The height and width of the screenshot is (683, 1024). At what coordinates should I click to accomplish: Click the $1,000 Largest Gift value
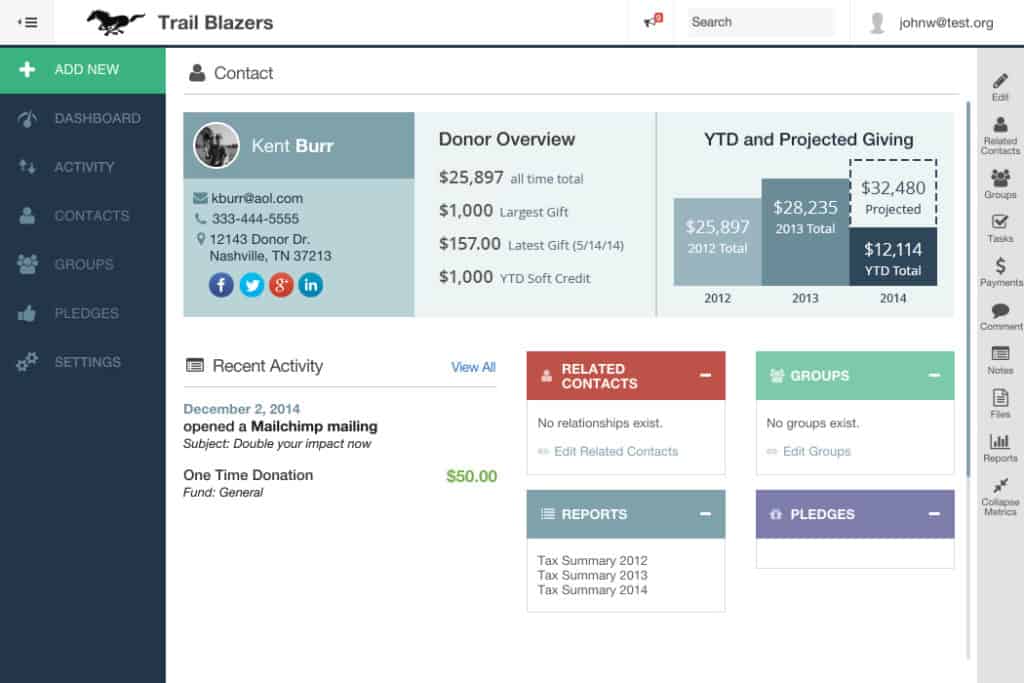466,210
